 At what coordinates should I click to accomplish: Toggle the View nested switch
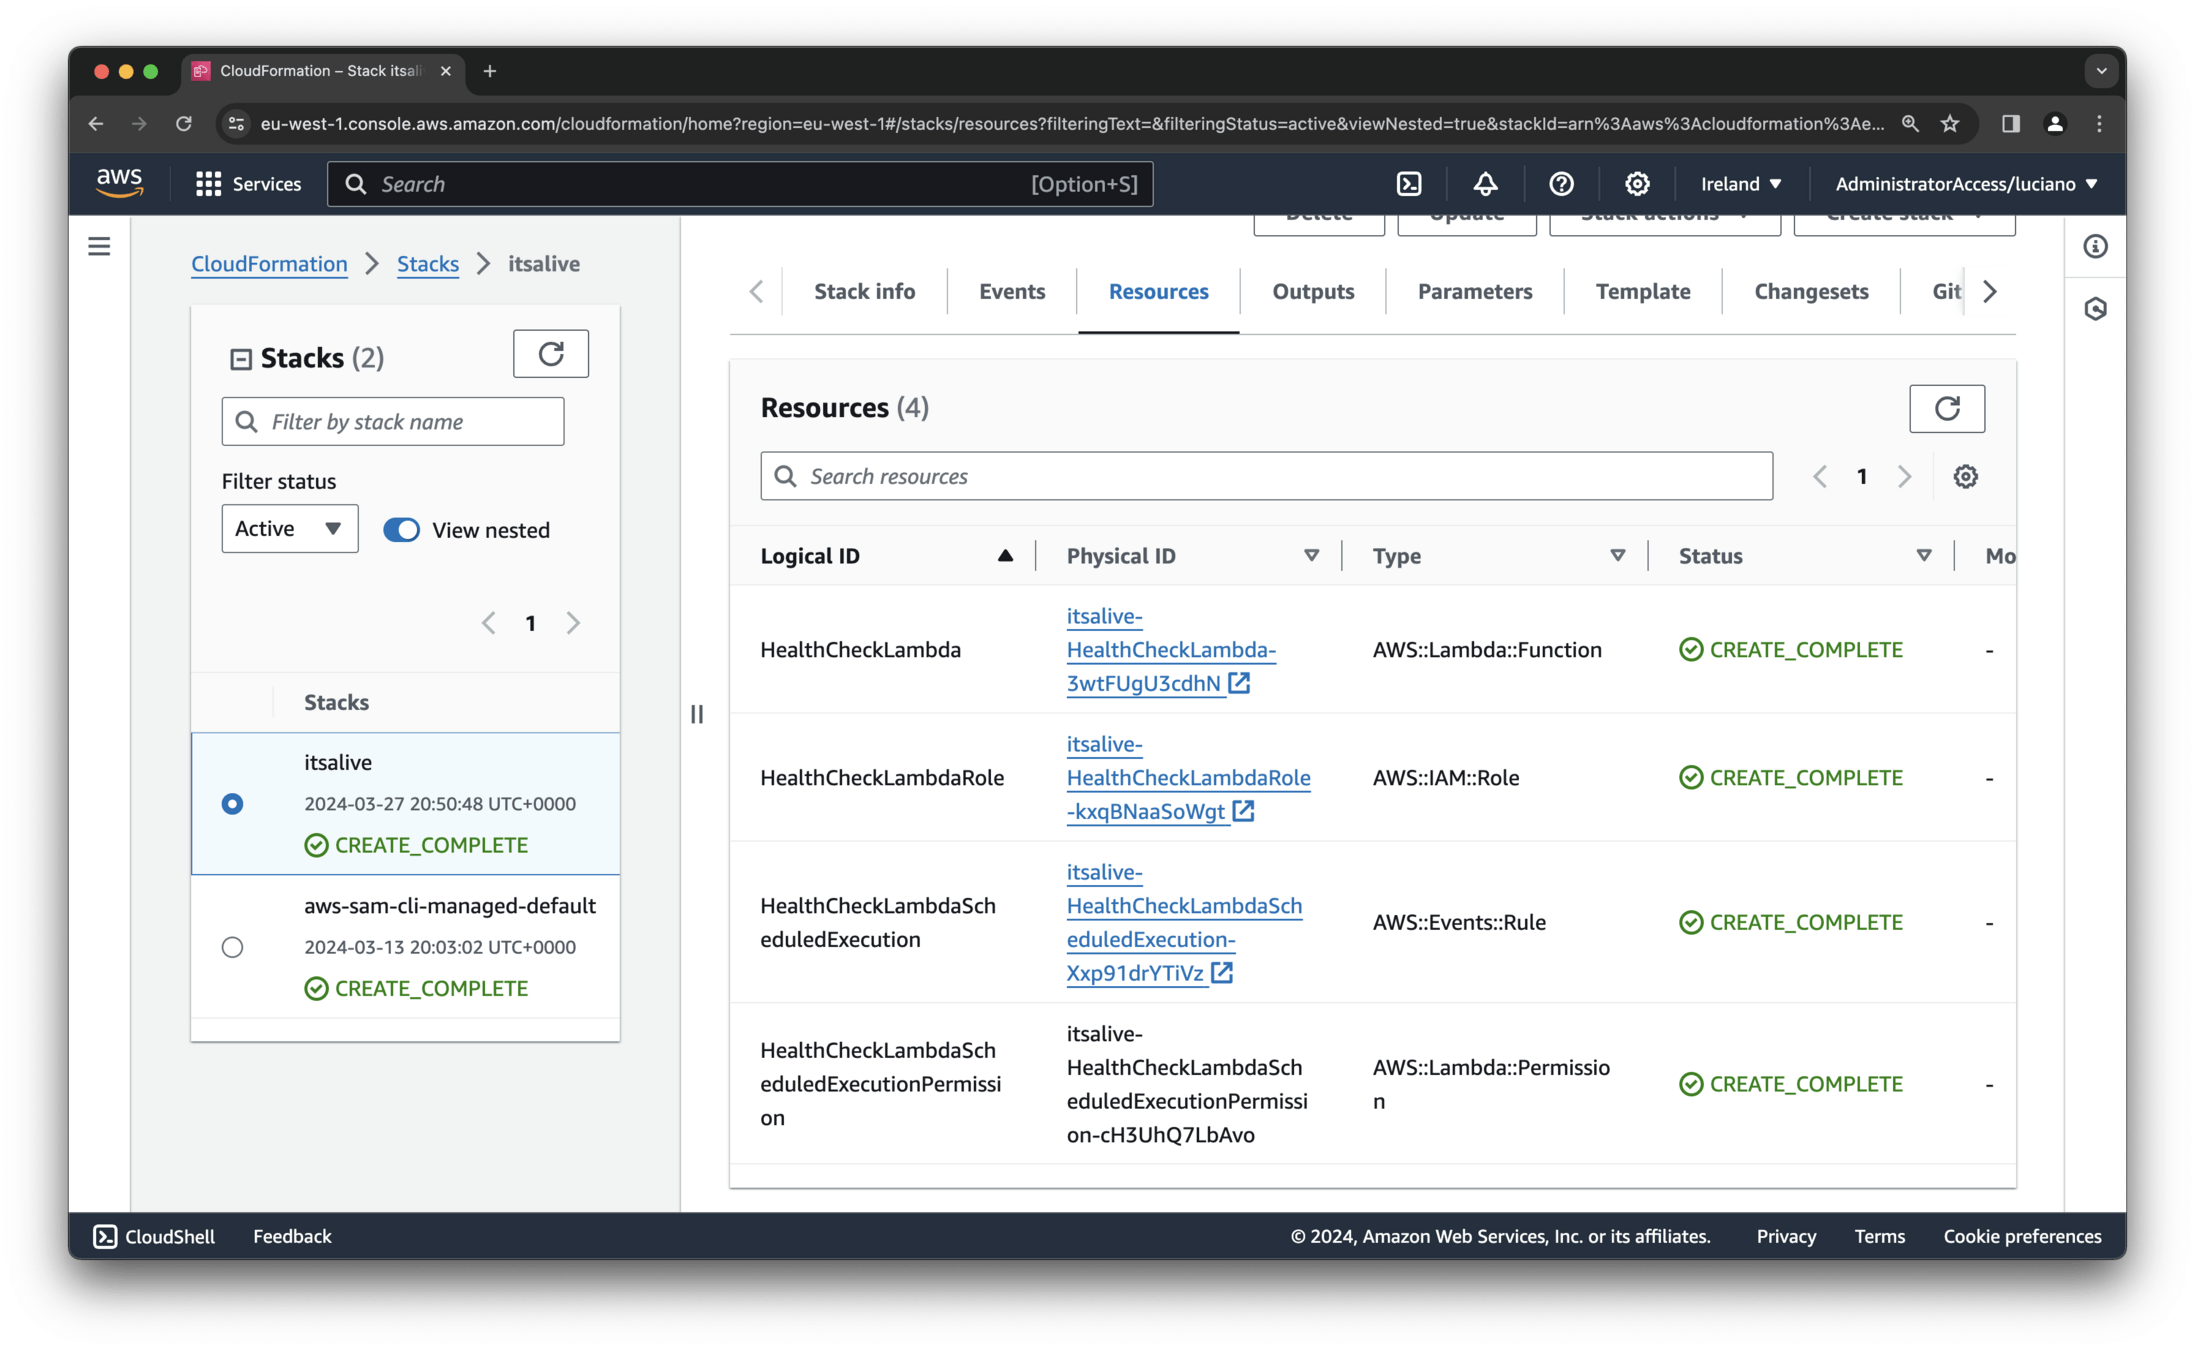pos(402,530)
